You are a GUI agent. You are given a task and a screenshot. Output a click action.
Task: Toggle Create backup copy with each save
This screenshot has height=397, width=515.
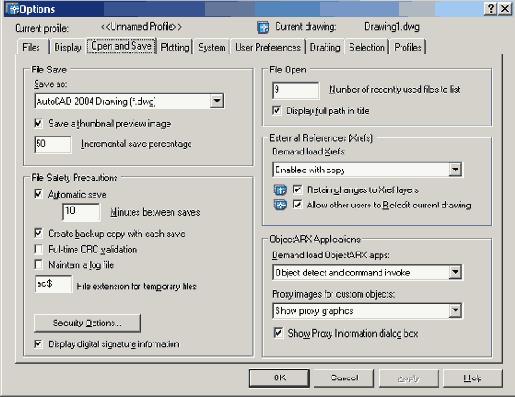pyautogui.click(x=38, y=233)
